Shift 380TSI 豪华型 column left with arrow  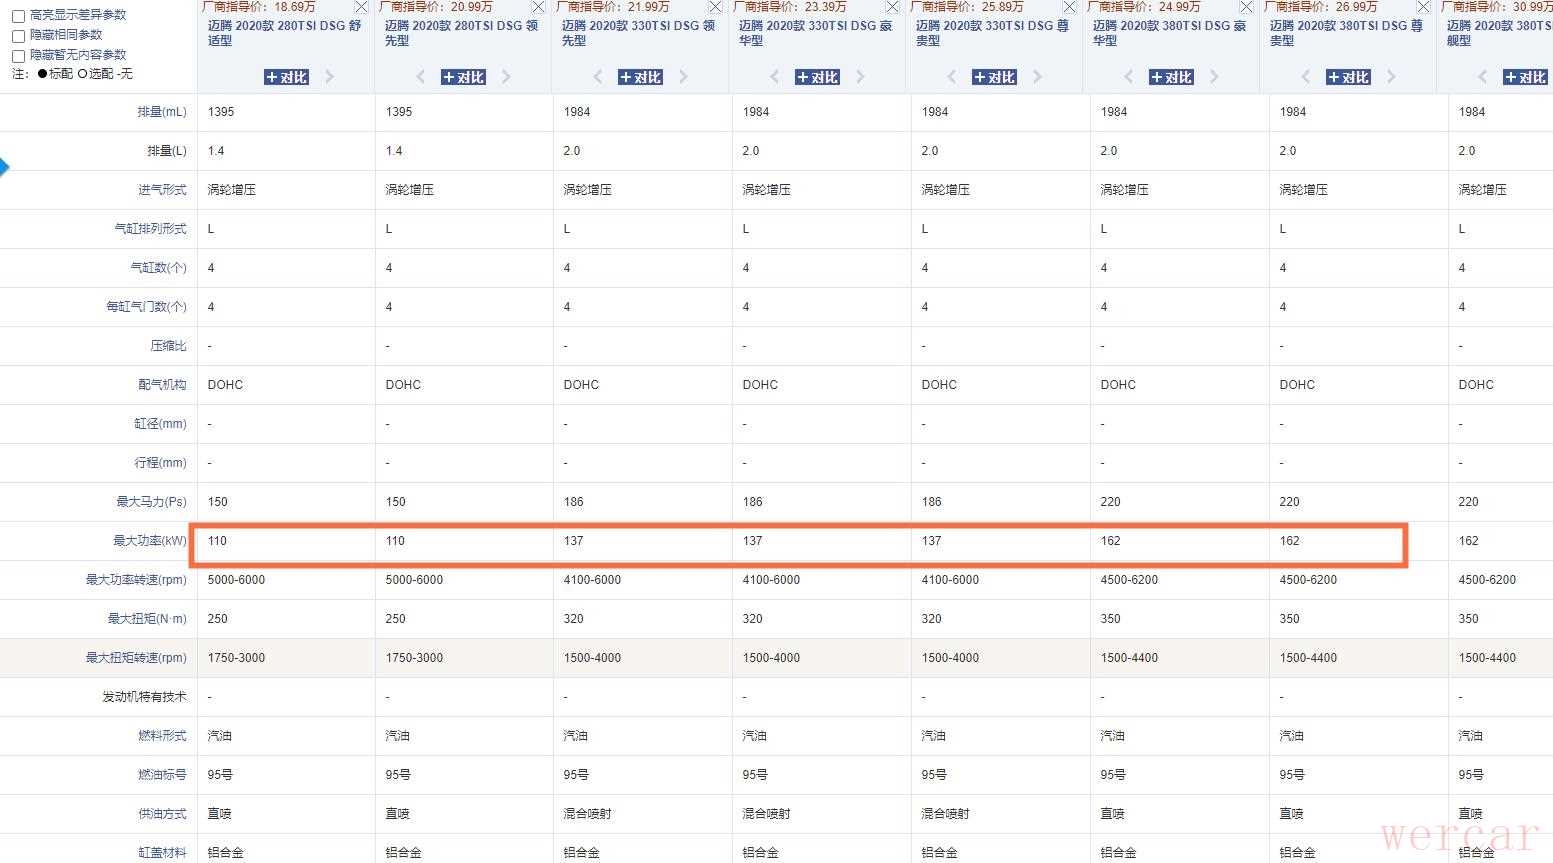point(1129,77)
